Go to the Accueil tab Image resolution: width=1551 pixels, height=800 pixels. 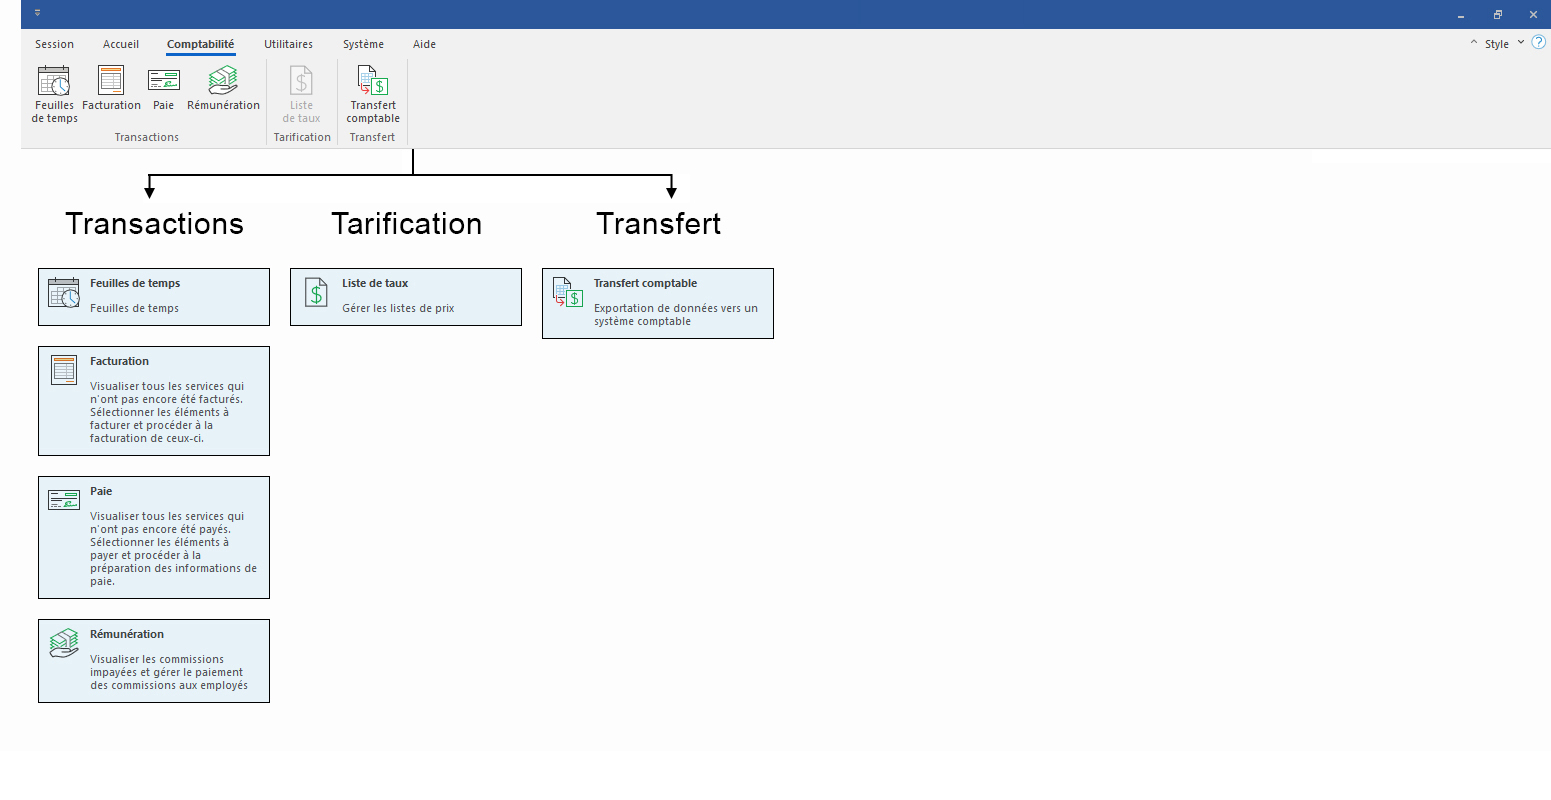(x=121, y=44)
